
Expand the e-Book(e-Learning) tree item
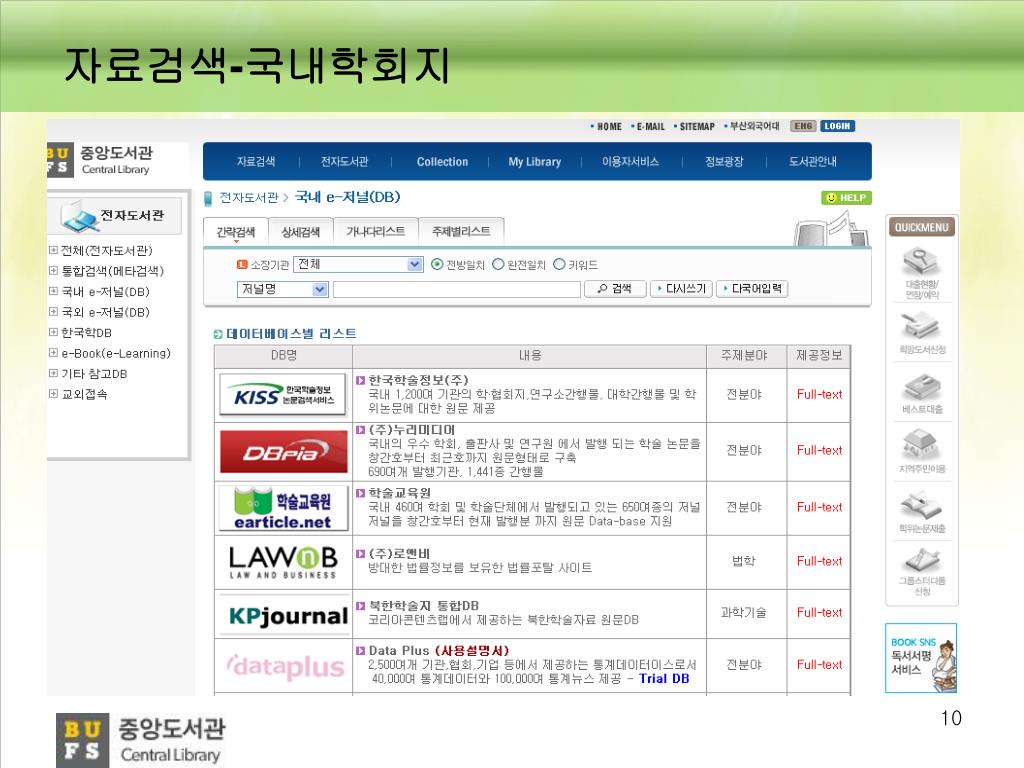53,353
